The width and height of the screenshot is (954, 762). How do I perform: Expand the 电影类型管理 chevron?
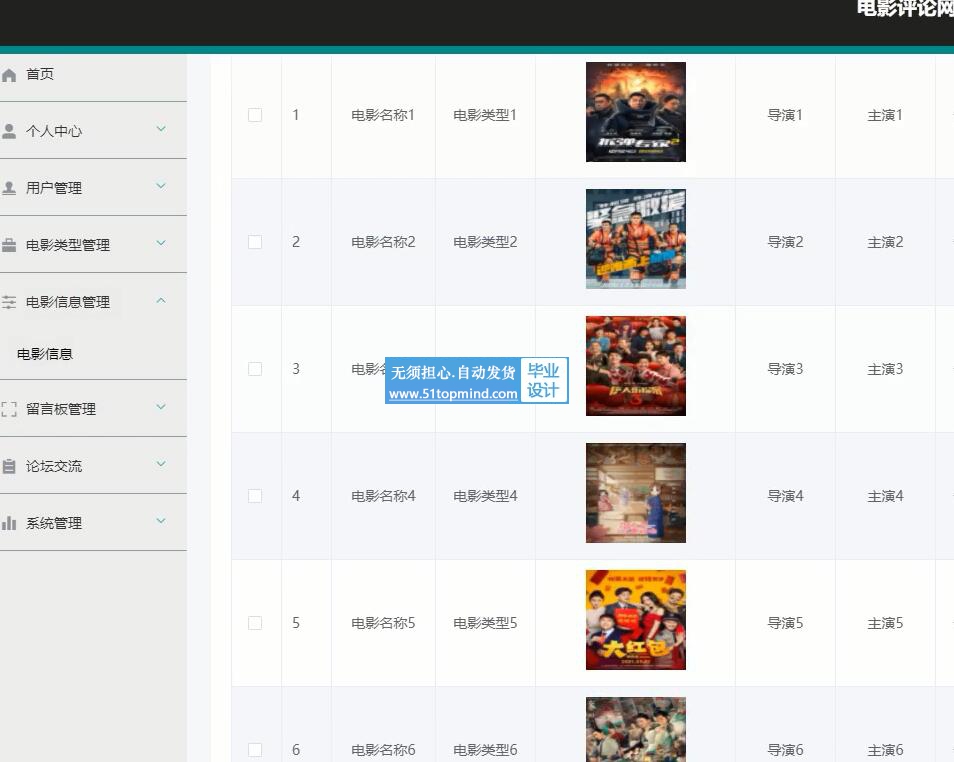point(161,243)
